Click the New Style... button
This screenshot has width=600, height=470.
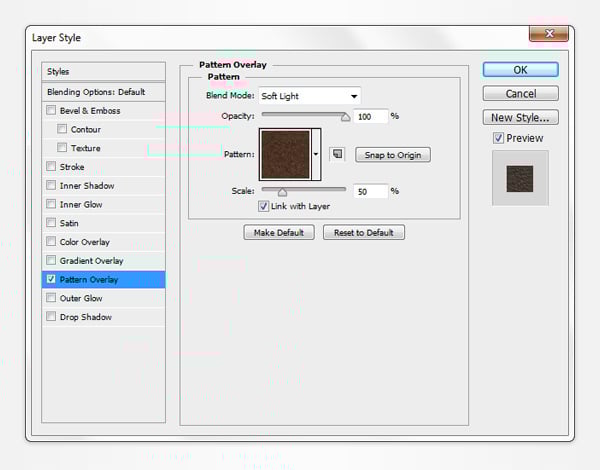tap(520, 117)
